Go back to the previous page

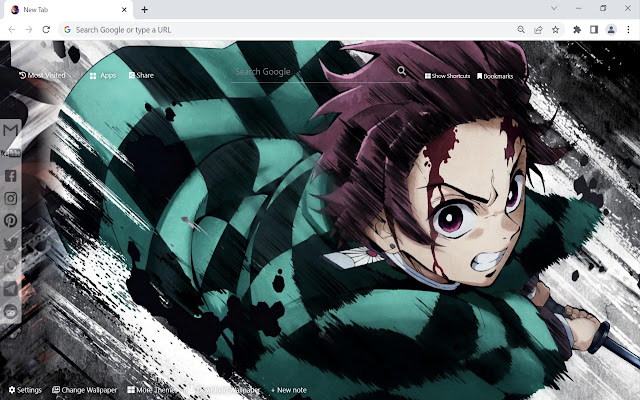click(x=12, y=29)
